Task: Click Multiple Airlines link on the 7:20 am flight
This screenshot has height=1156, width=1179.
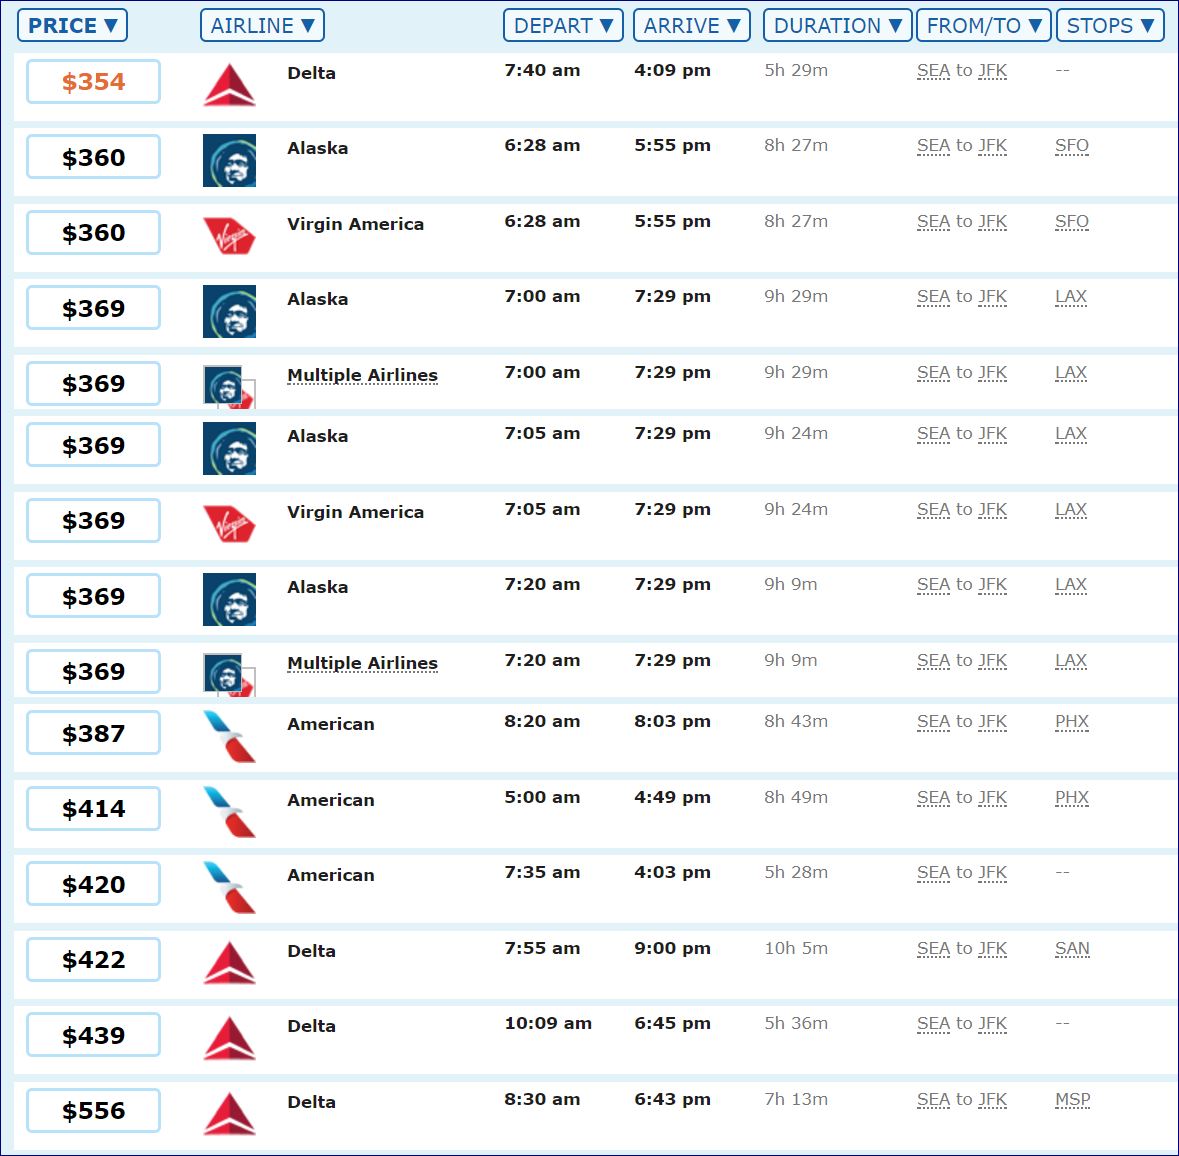Action: click(x=362, y=663)
